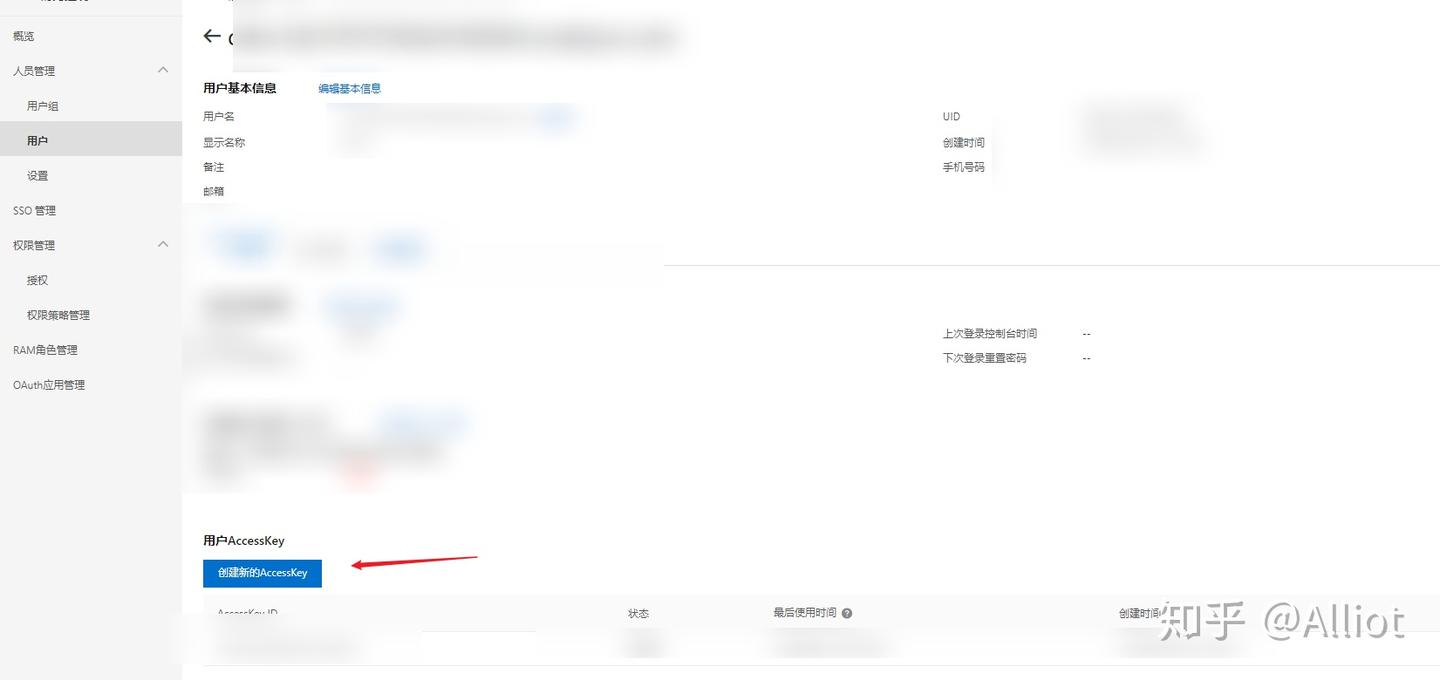Screen dimensions: 1440x680
Task: Click the 状态 column header
Action: (638, 613)
